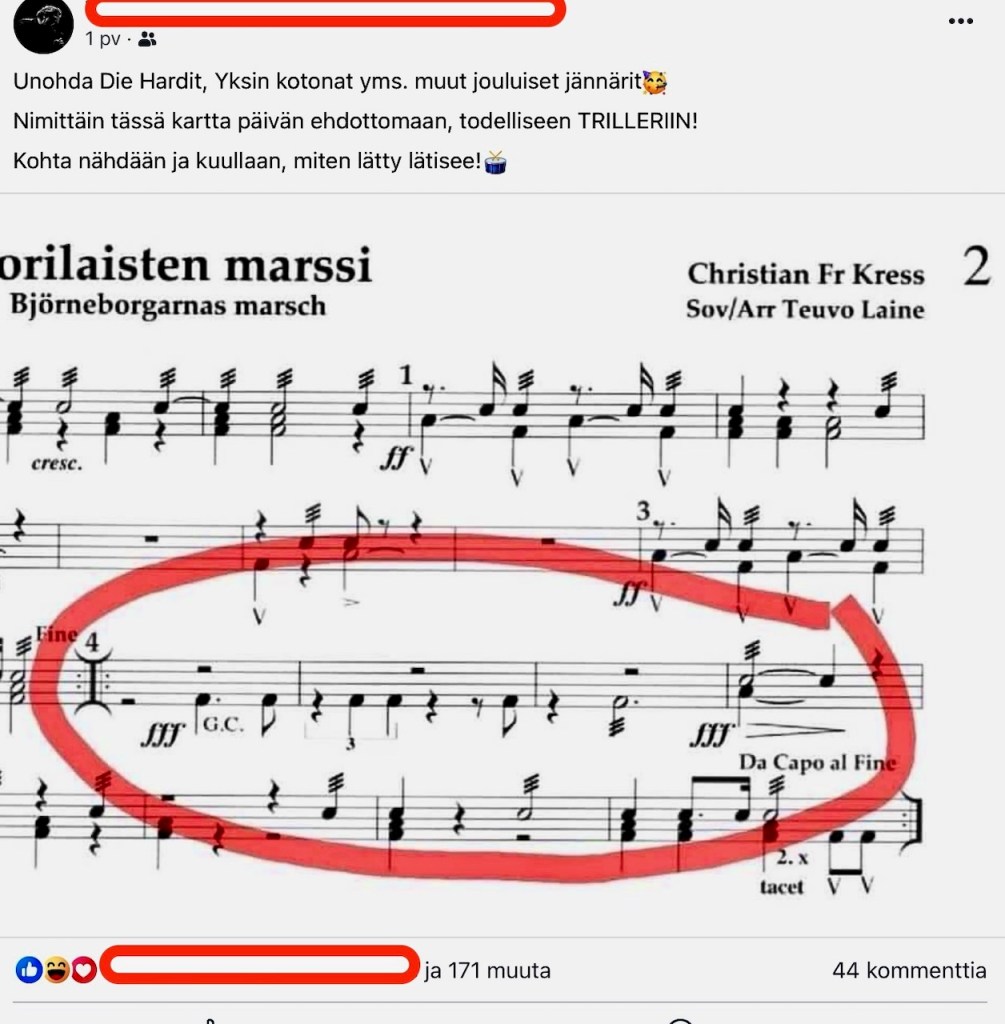Click the redacted poster name at top
Viewport: 1005px width, 1024px height.
click(x=325, y=10)
